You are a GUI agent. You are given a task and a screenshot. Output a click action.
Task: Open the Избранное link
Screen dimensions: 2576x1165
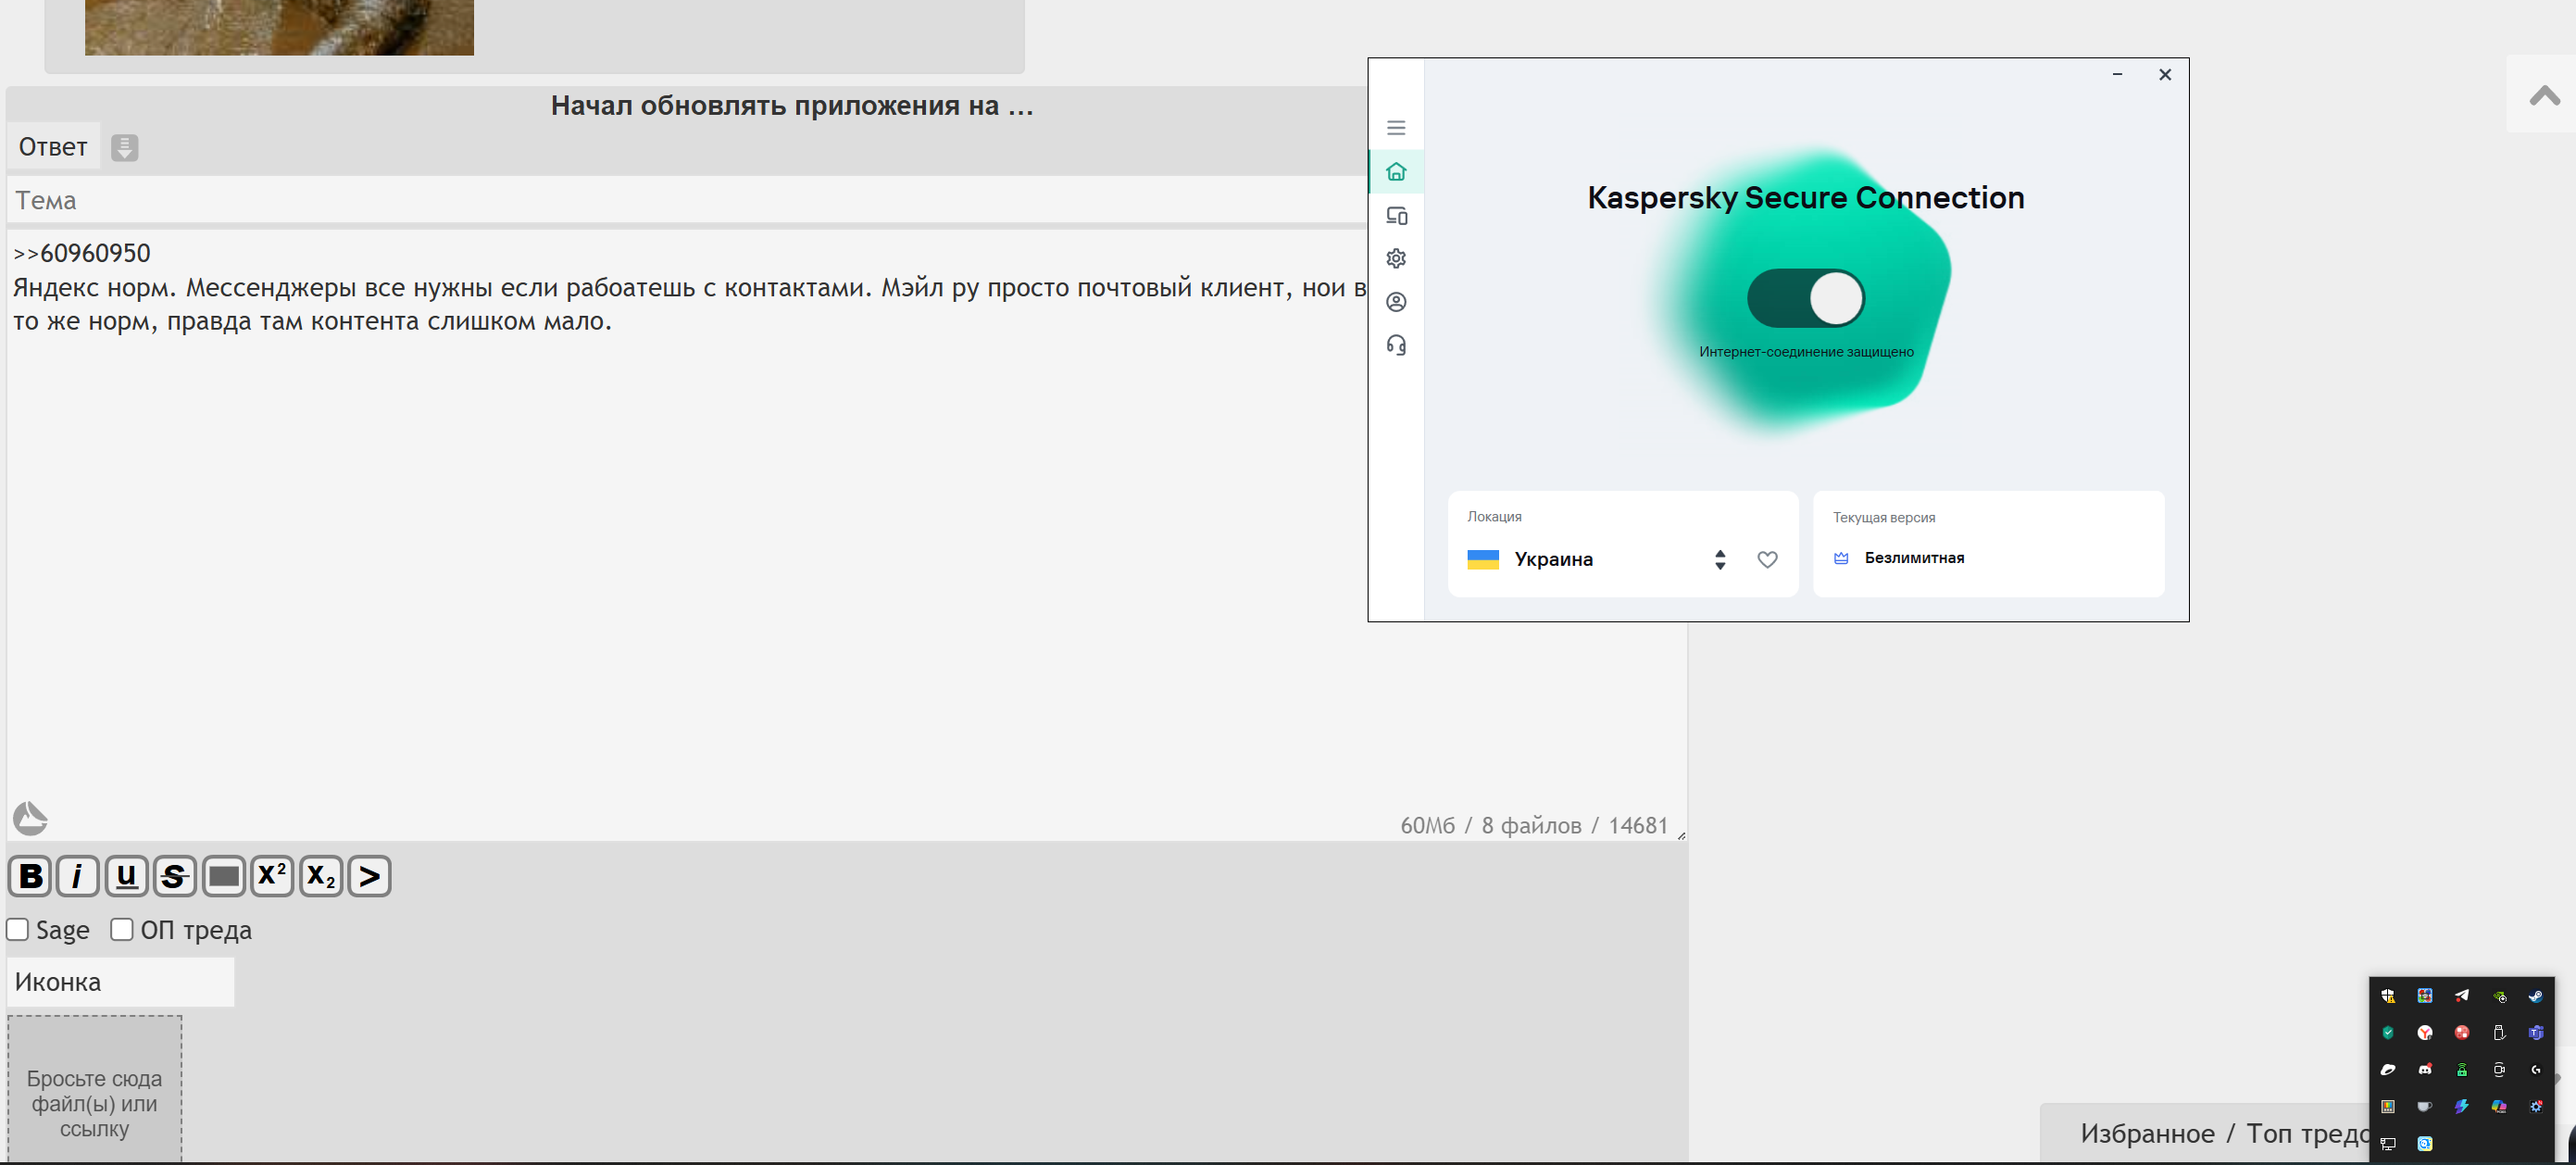click(2147, 1134)
